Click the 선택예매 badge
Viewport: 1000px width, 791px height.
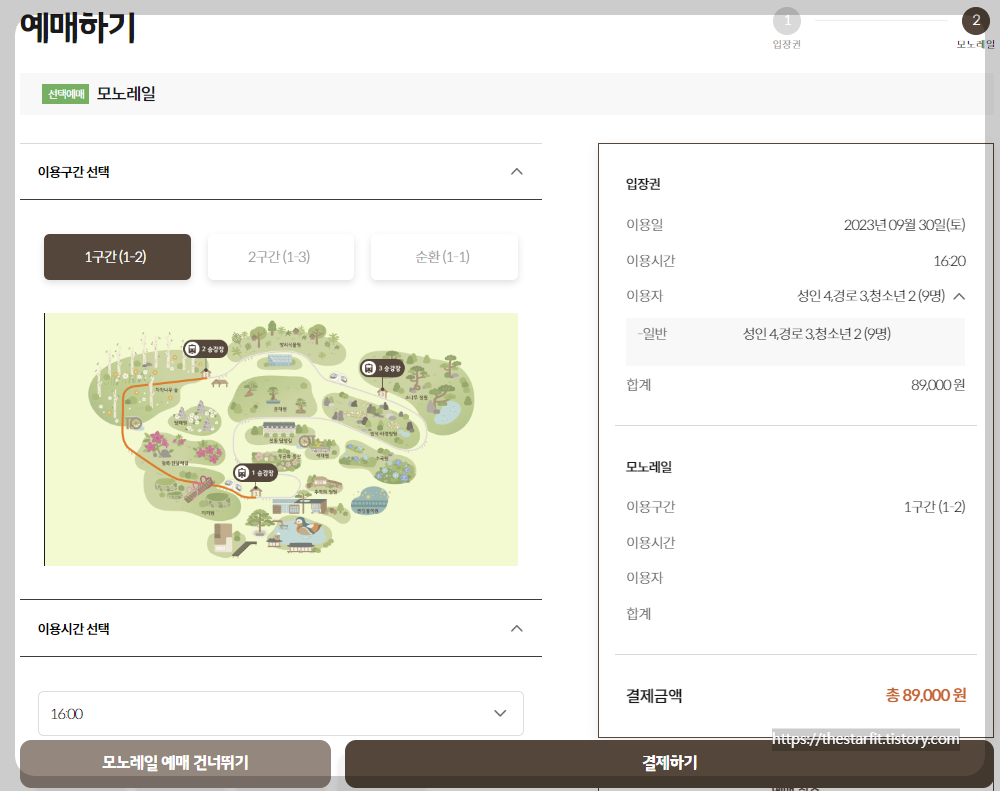click(x=65, y=93)
